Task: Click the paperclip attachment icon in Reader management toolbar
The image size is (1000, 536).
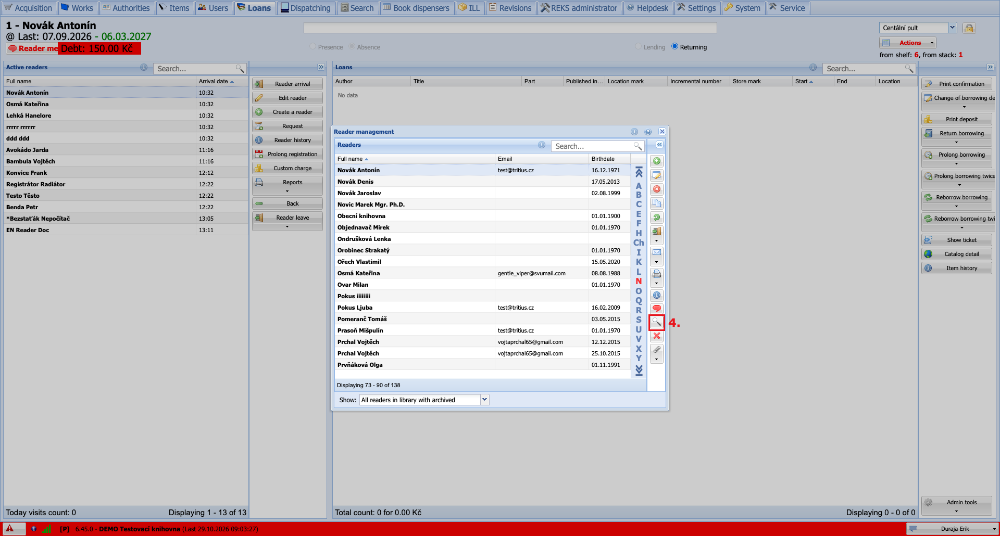Action: point(656,350)
